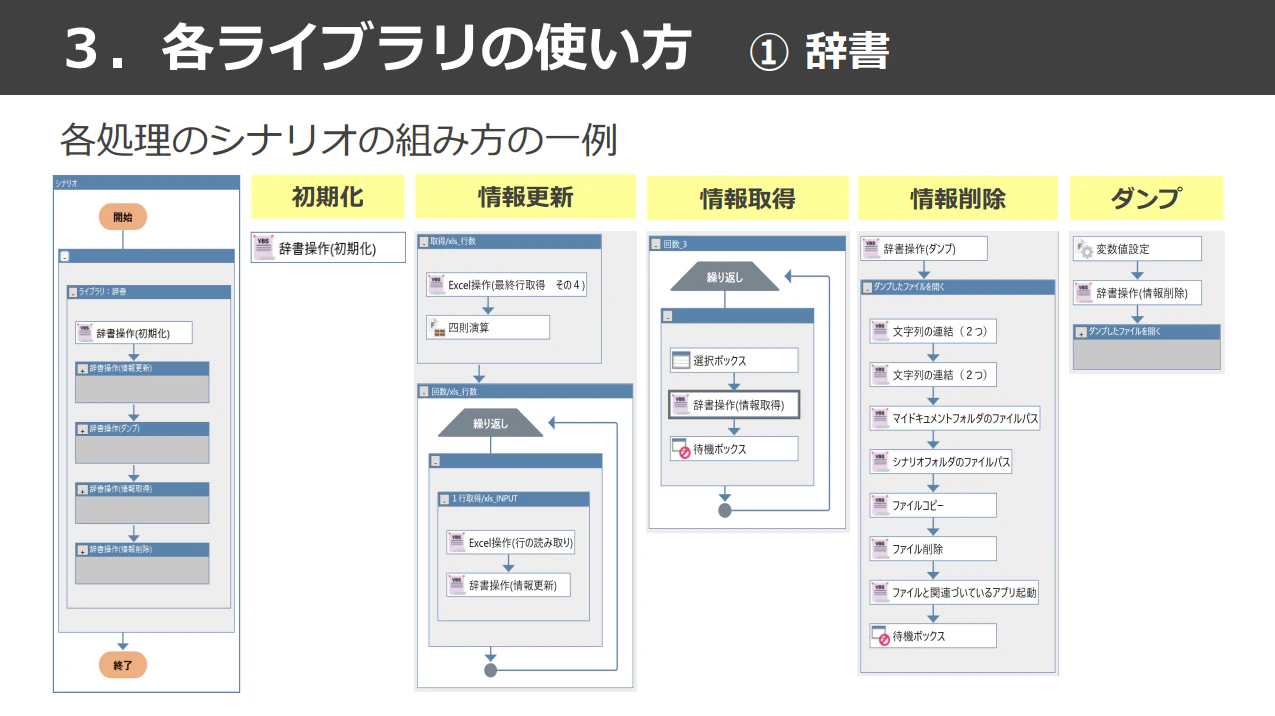Click the シナリオ panel title bar
Viewport: 1275px width, 716px height.
coord(146,183)
